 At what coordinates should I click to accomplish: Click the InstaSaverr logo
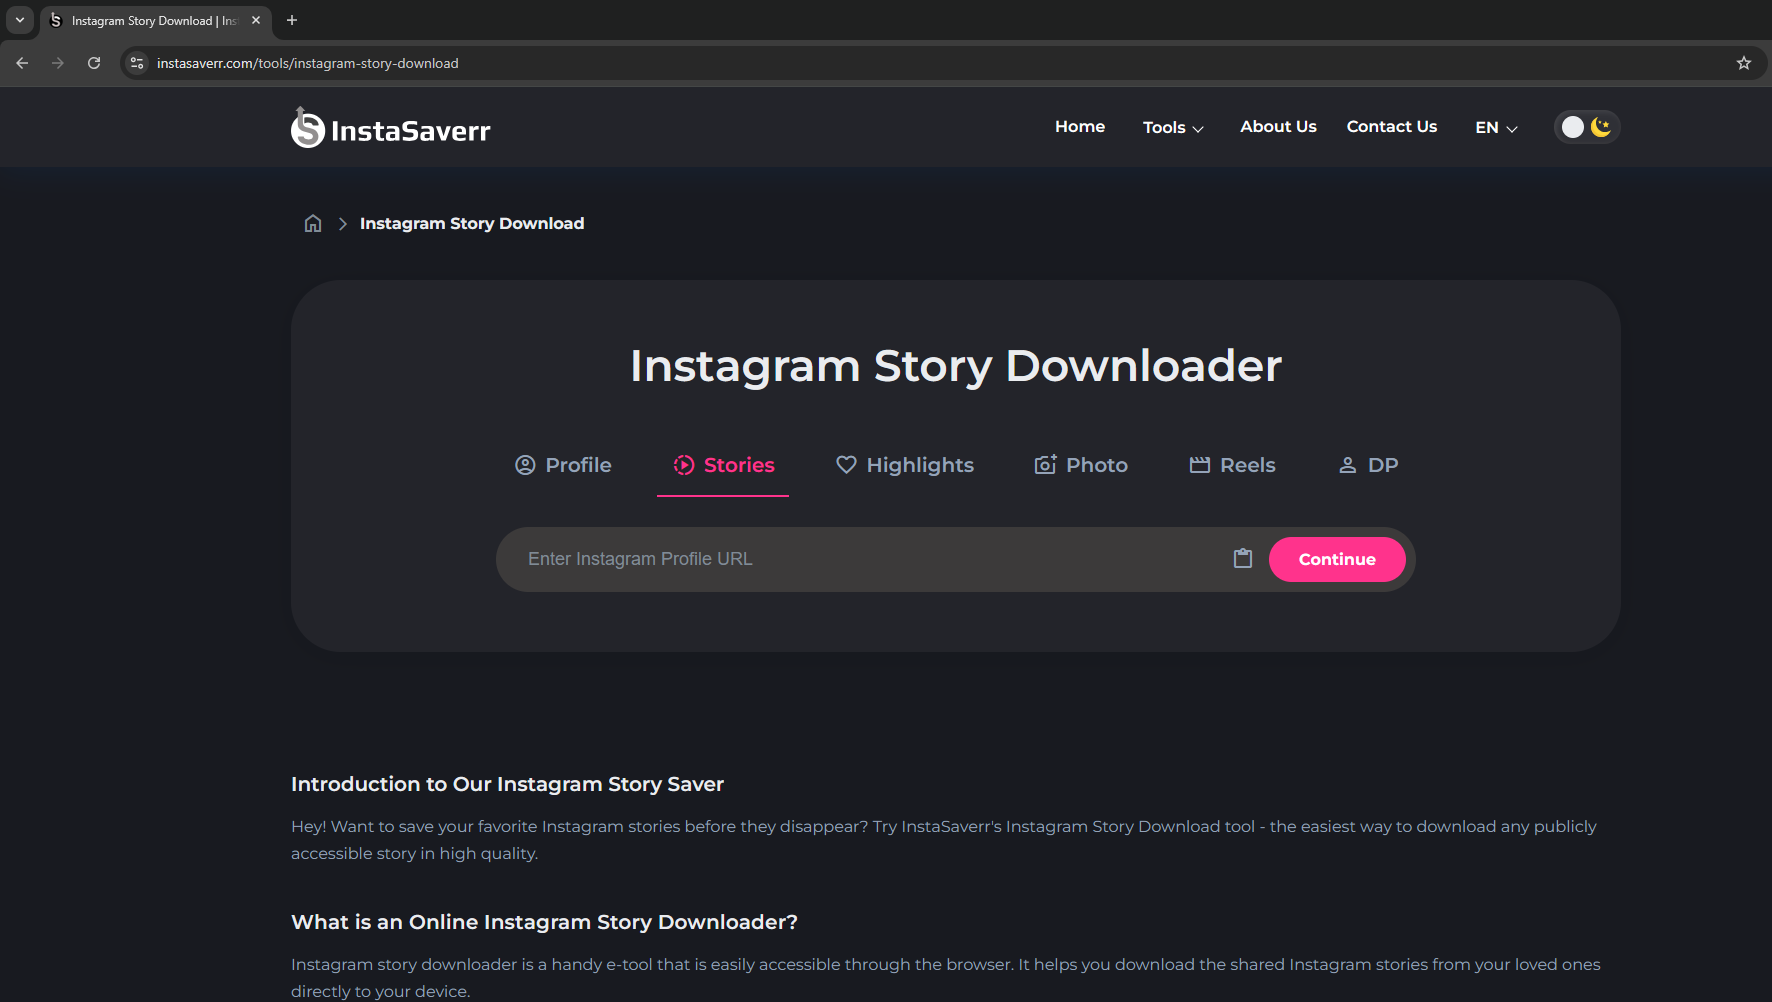tap(391, 128)
